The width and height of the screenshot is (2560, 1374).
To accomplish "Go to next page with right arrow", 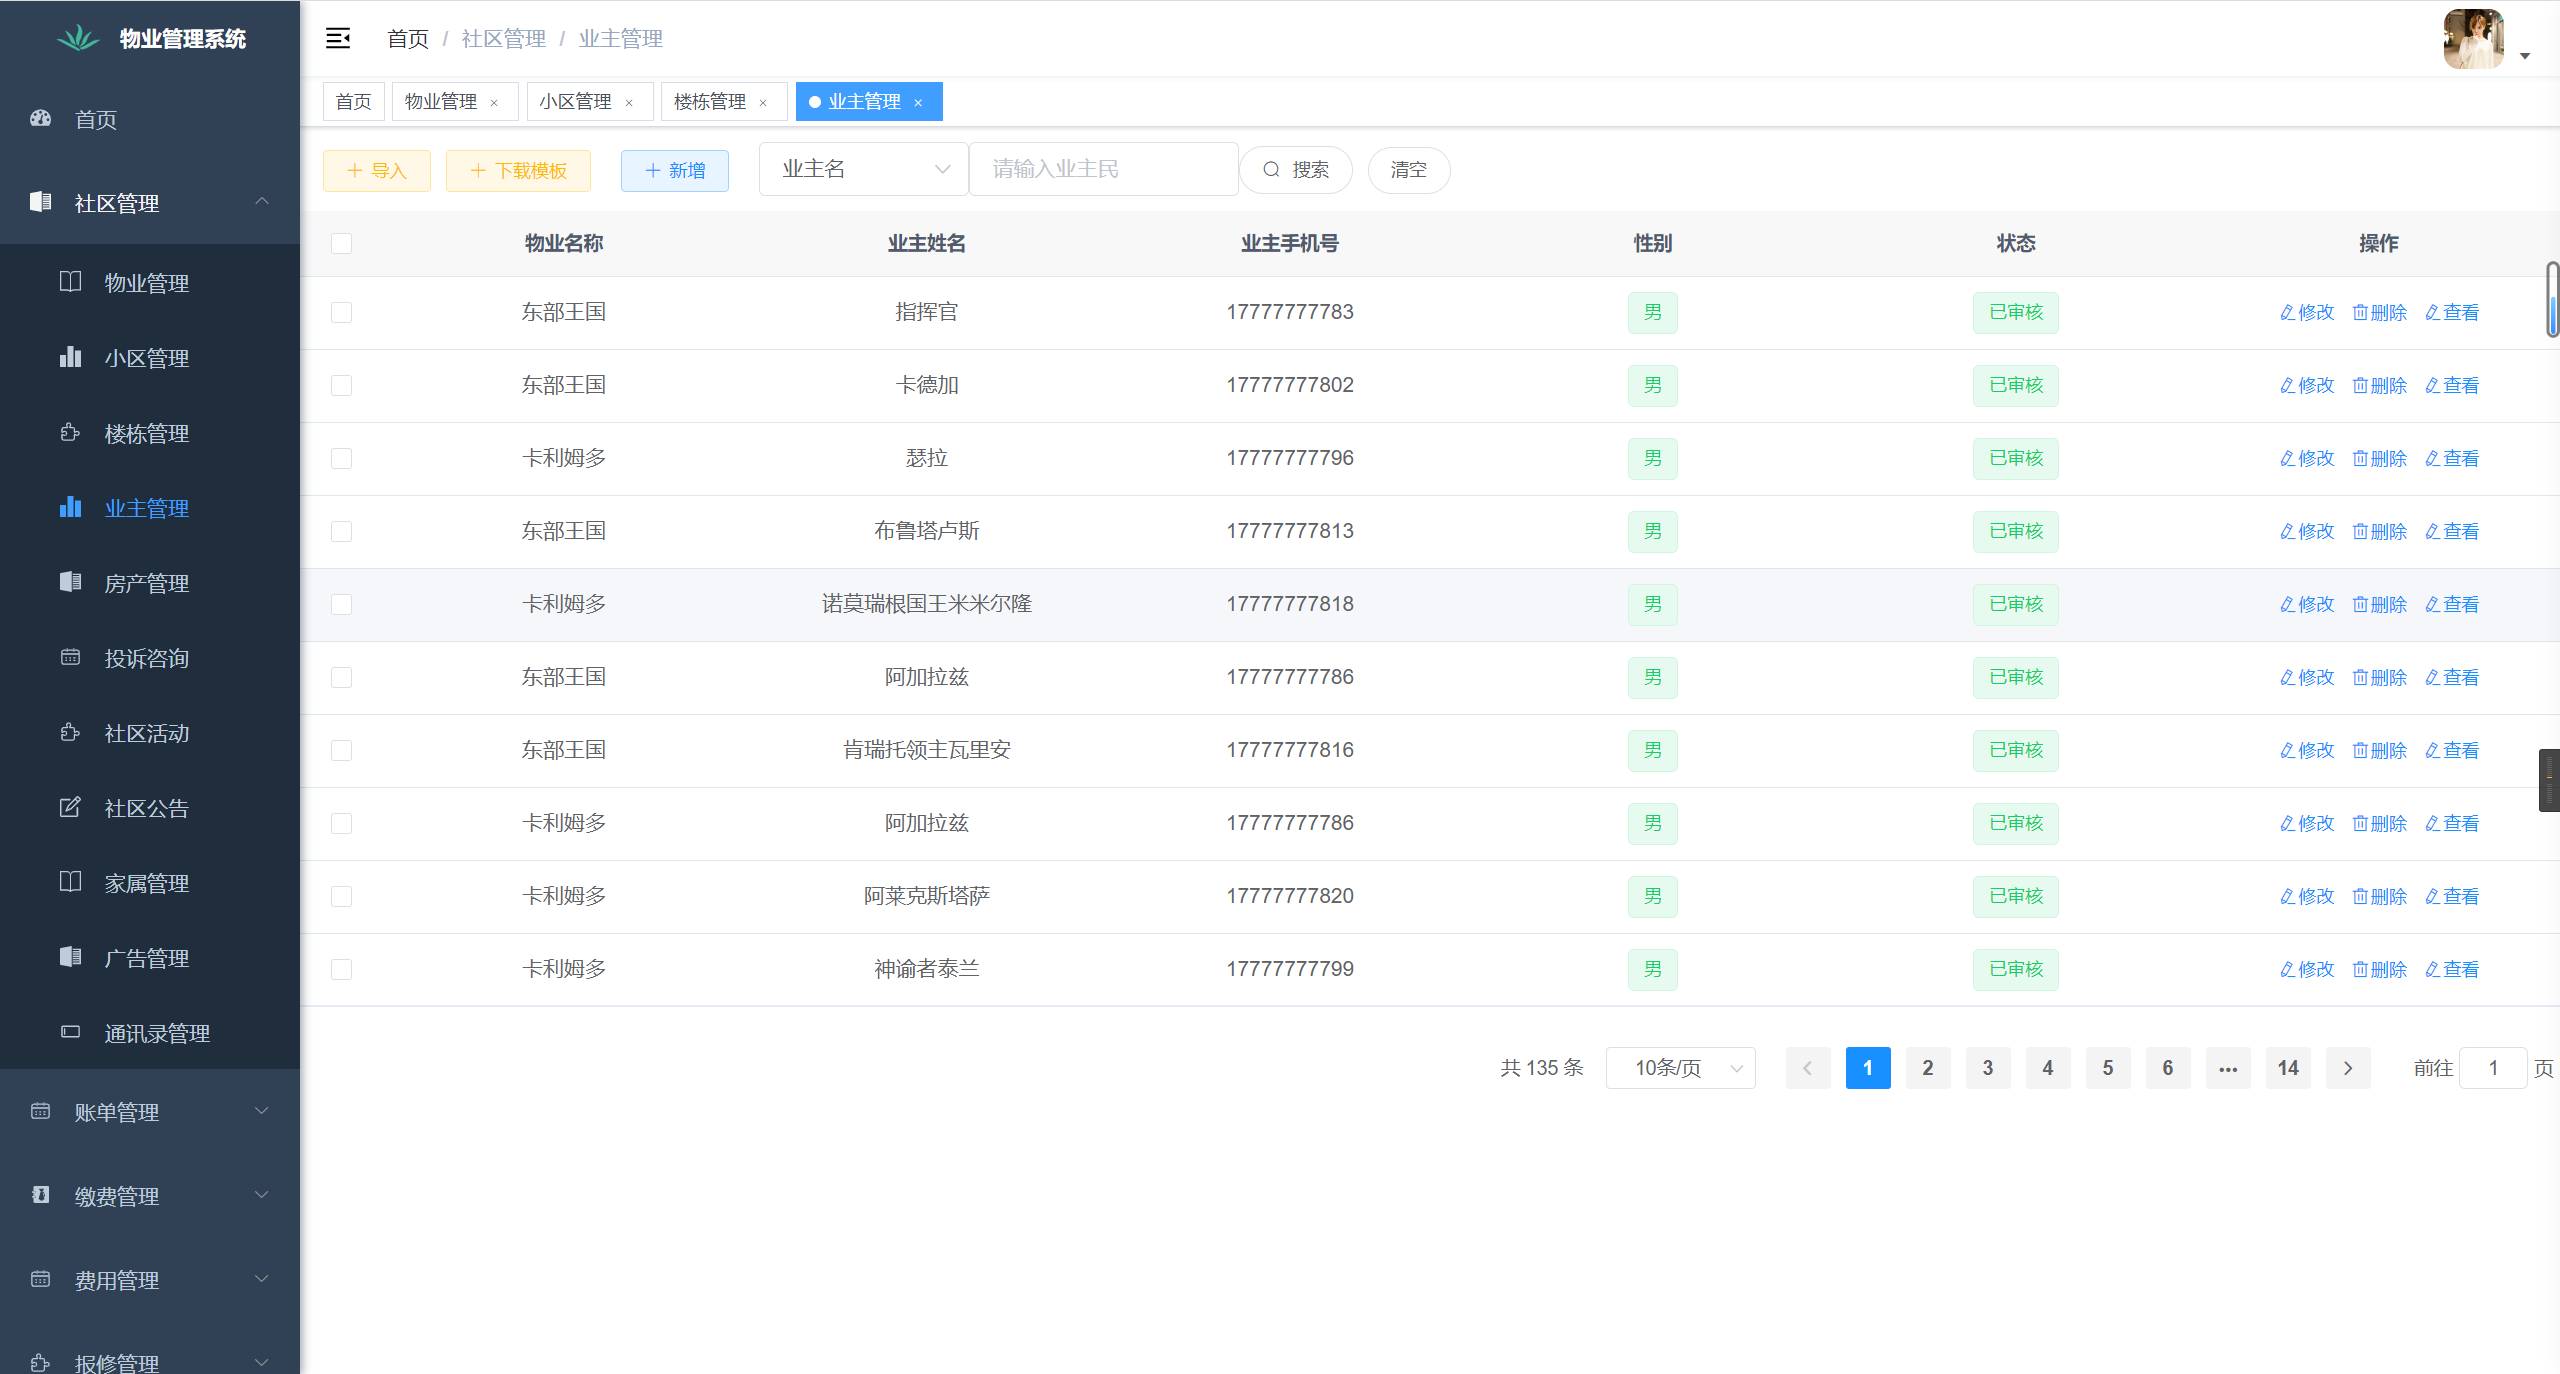I will tap(2348, 1068).
